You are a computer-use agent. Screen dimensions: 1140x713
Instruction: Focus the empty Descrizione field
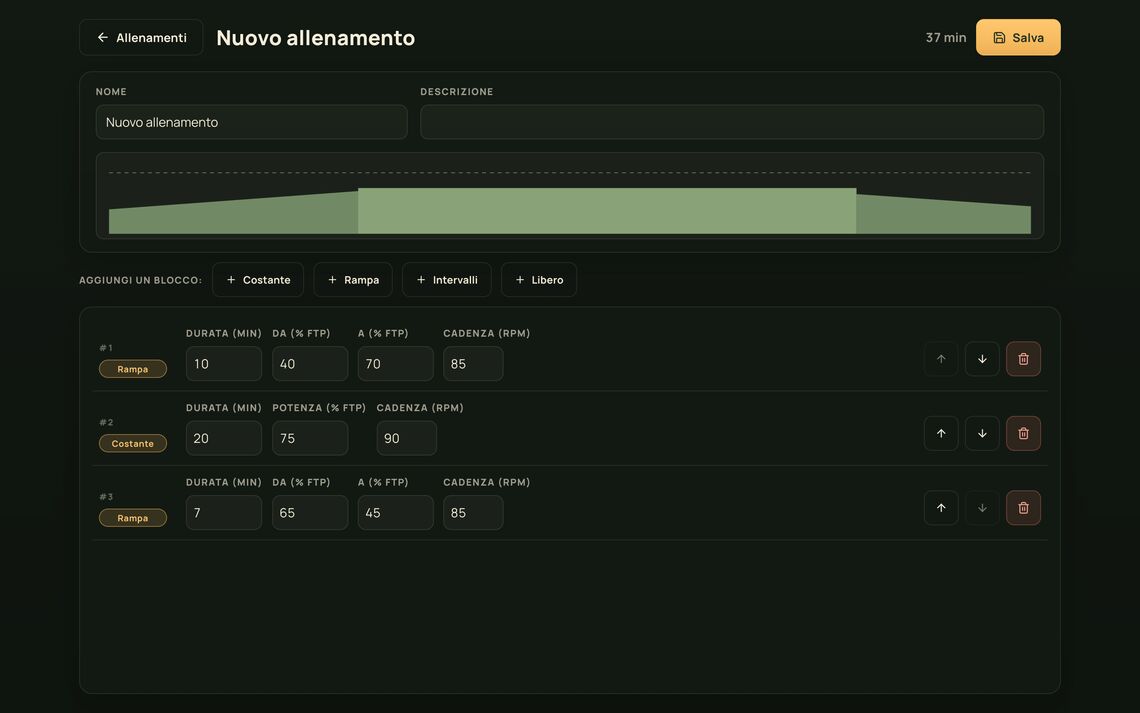[732, 122]
